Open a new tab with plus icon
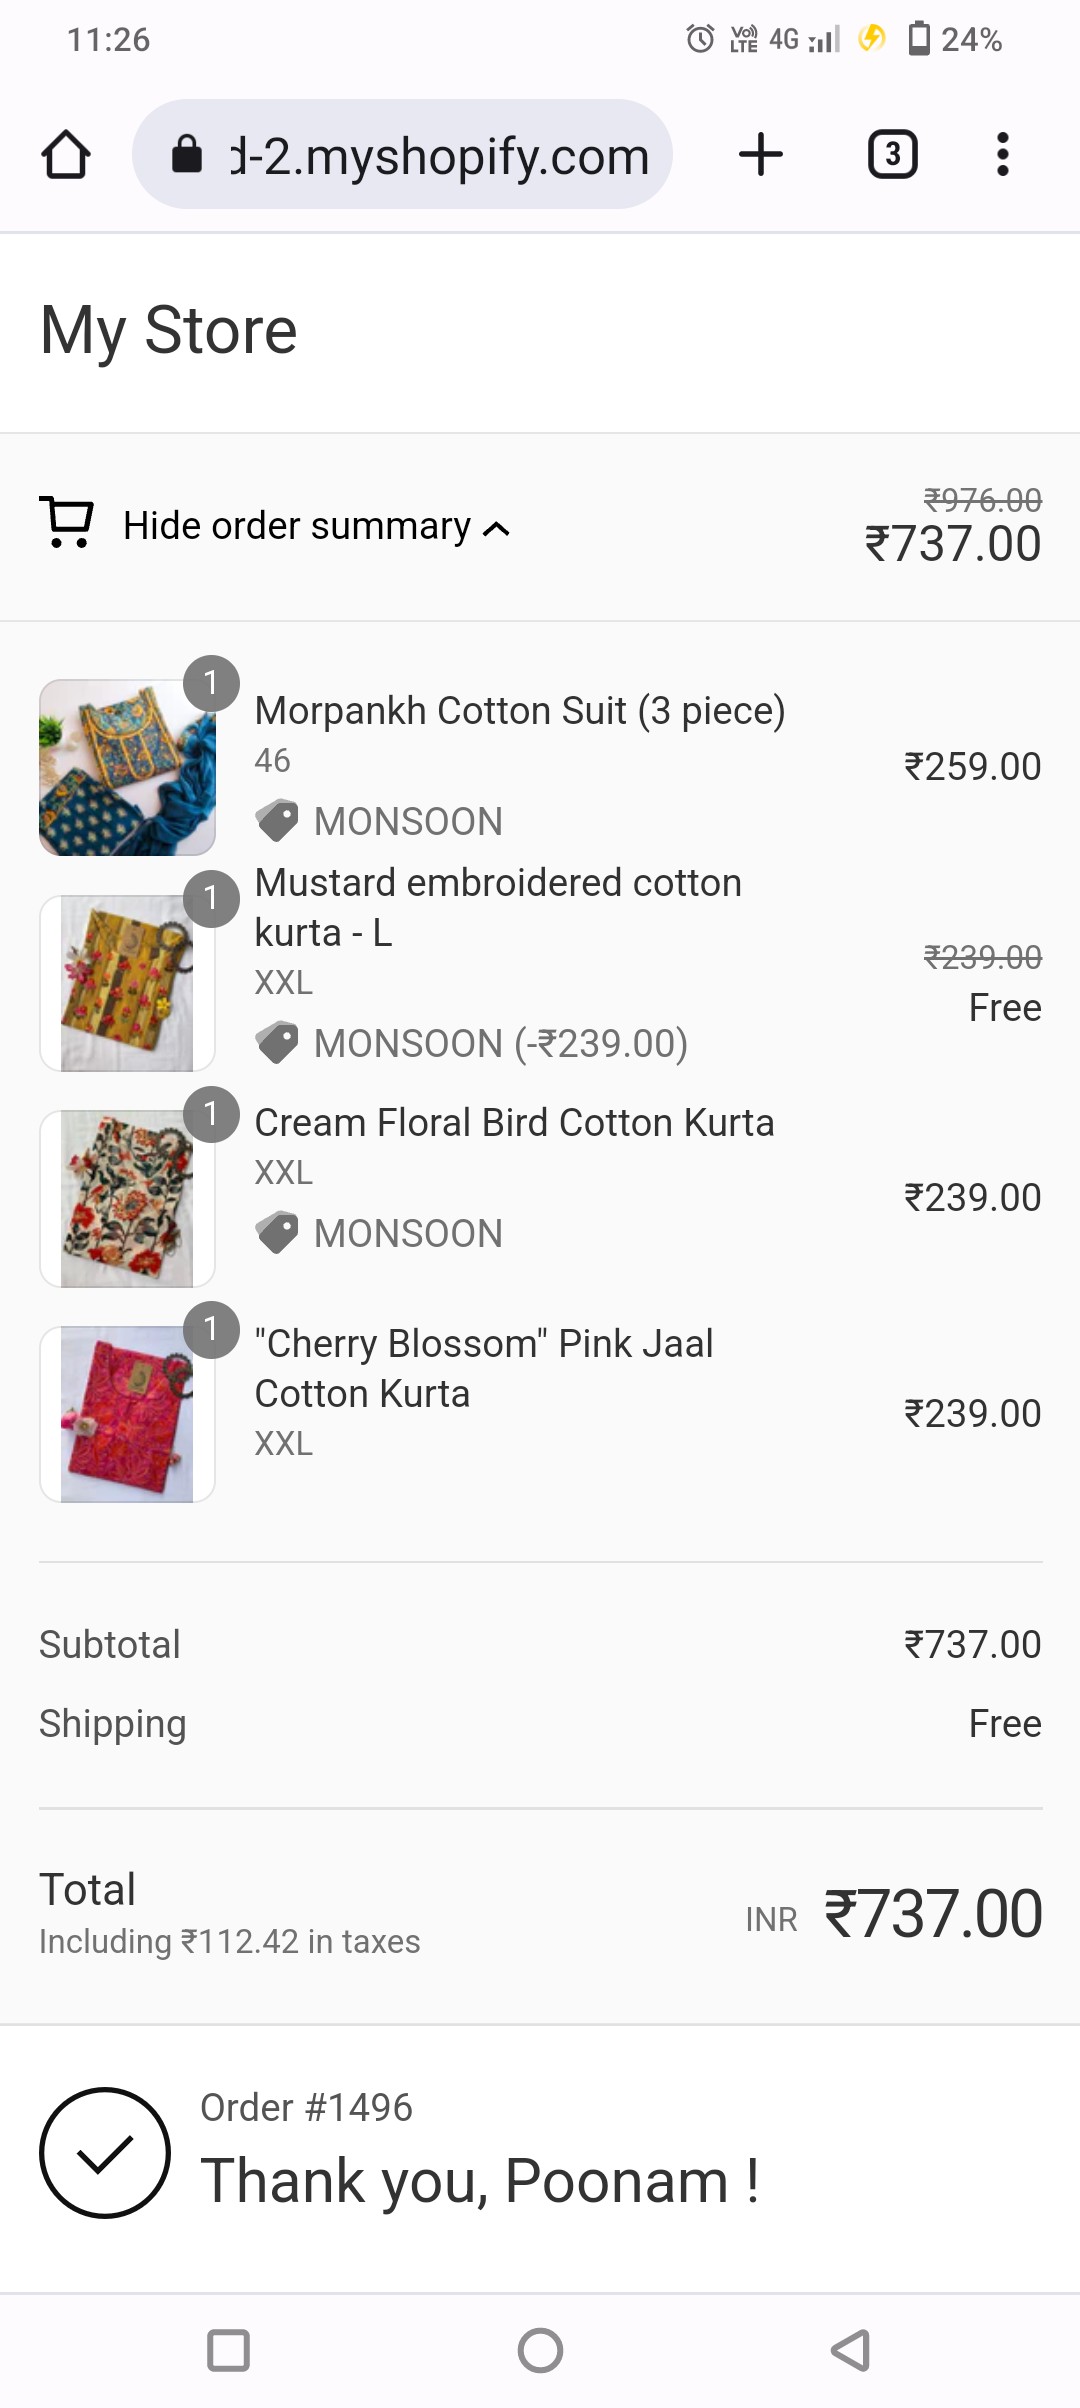The image size is (1080, 2408). [x=760, y=155]
